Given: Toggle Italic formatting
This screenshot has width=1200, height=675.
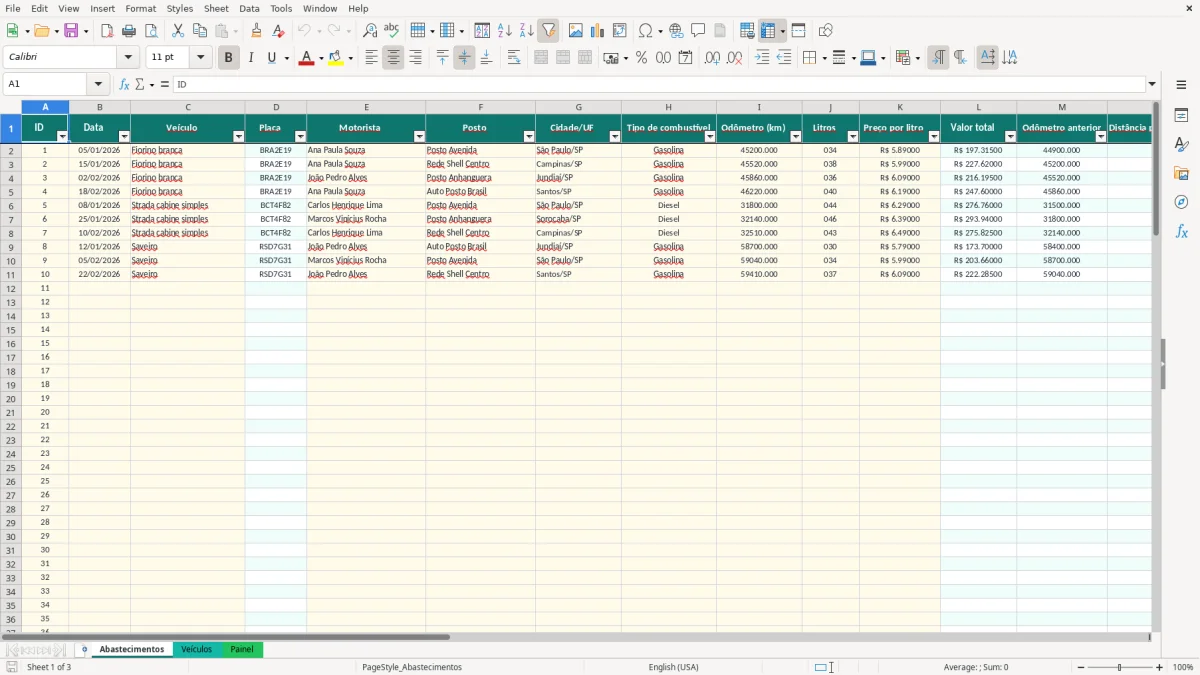Looking at the screenshot, I should click(x=251, y=58).
